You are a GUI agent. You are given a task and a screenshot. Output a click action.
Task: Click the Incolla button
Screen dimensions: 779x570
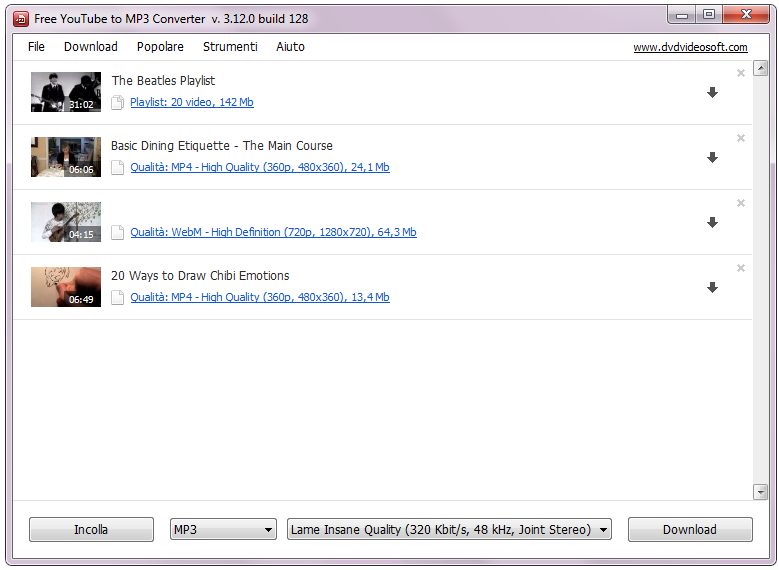[x=91, y=530]
